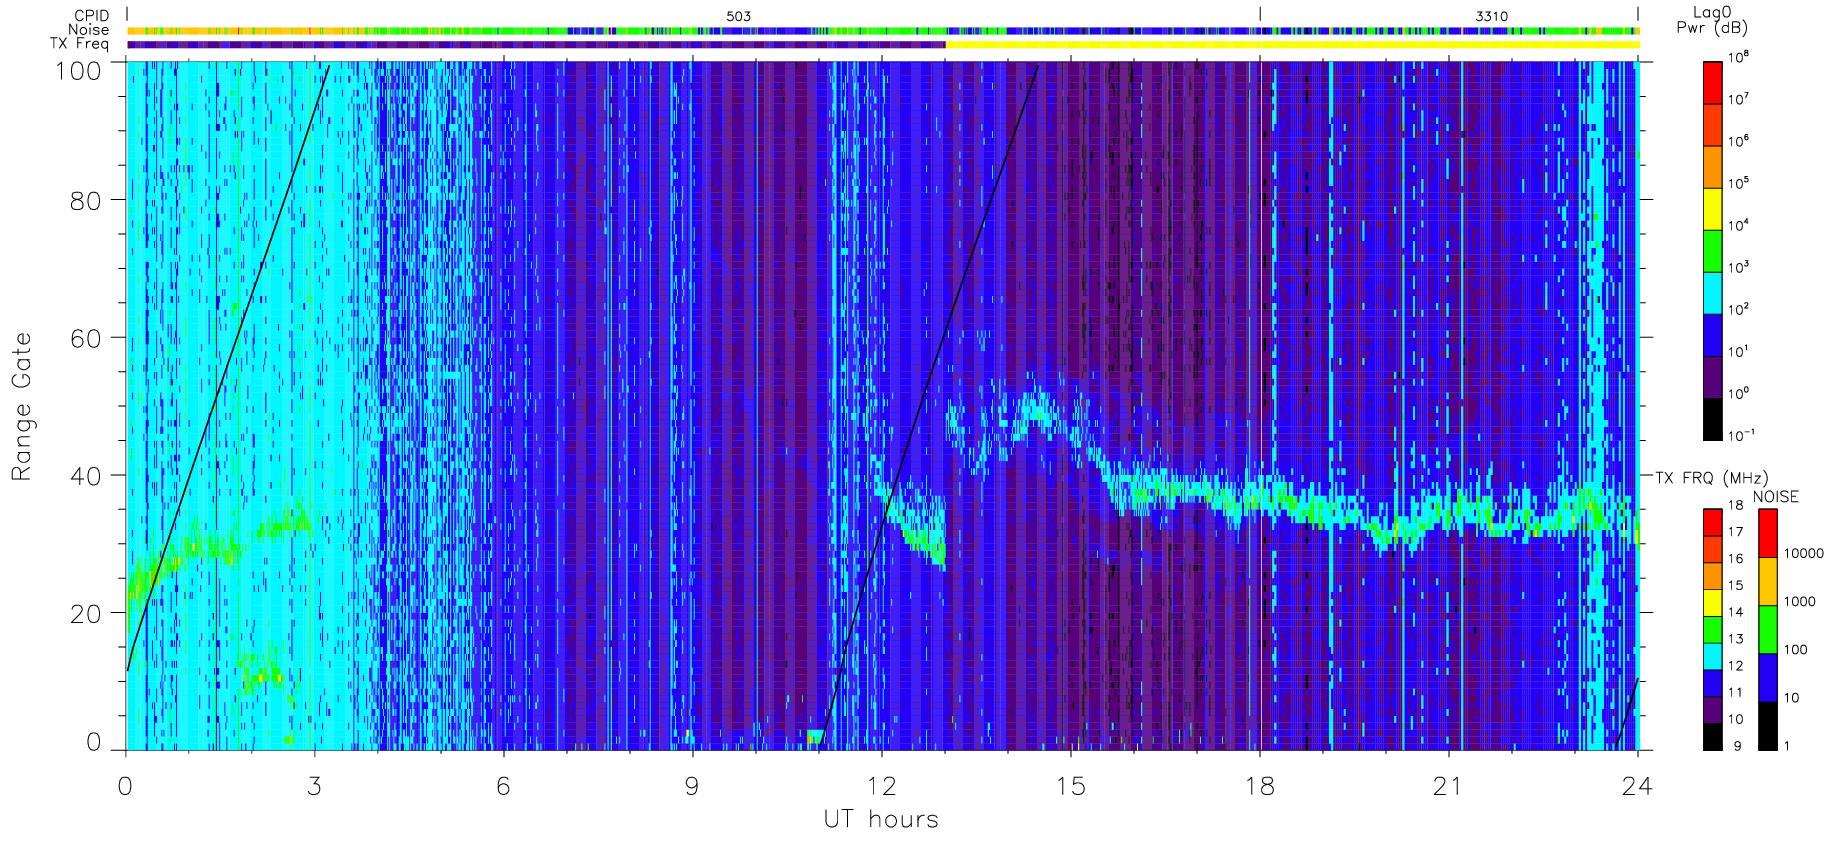Screen dimensions: 1843x850
Task: Click the '1000' label on the NOISE colorbar
Action: click(x=1800, y=602)
